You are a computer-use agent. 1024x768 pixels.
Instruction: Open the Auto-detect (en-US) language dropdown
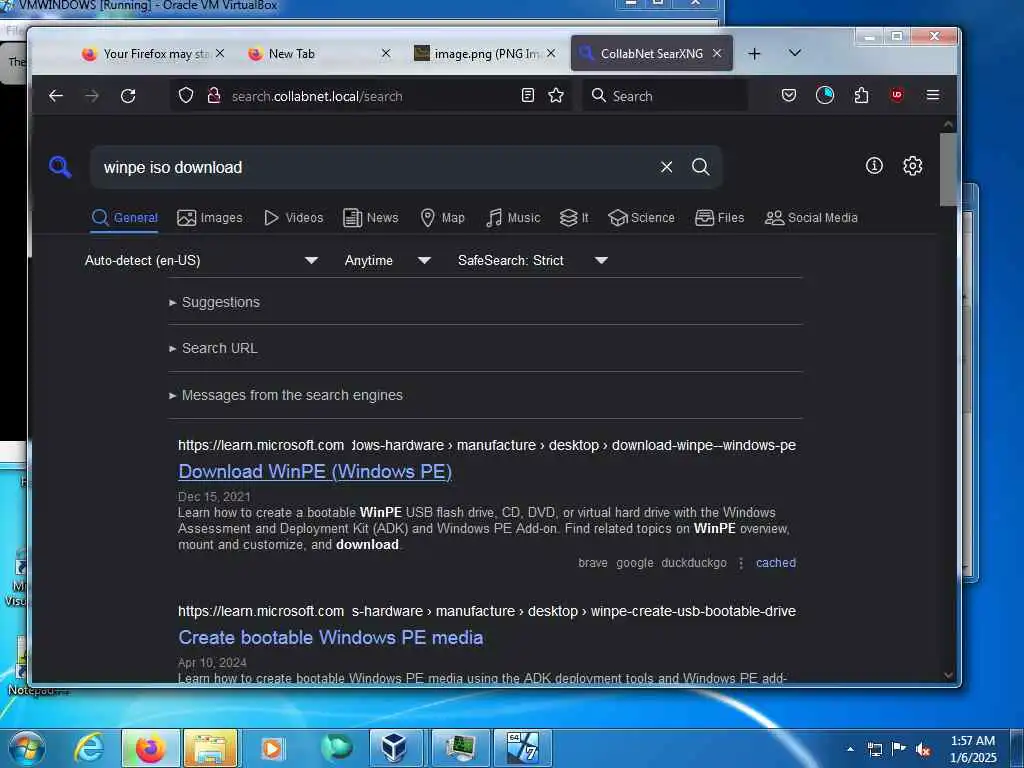(201, 261)
